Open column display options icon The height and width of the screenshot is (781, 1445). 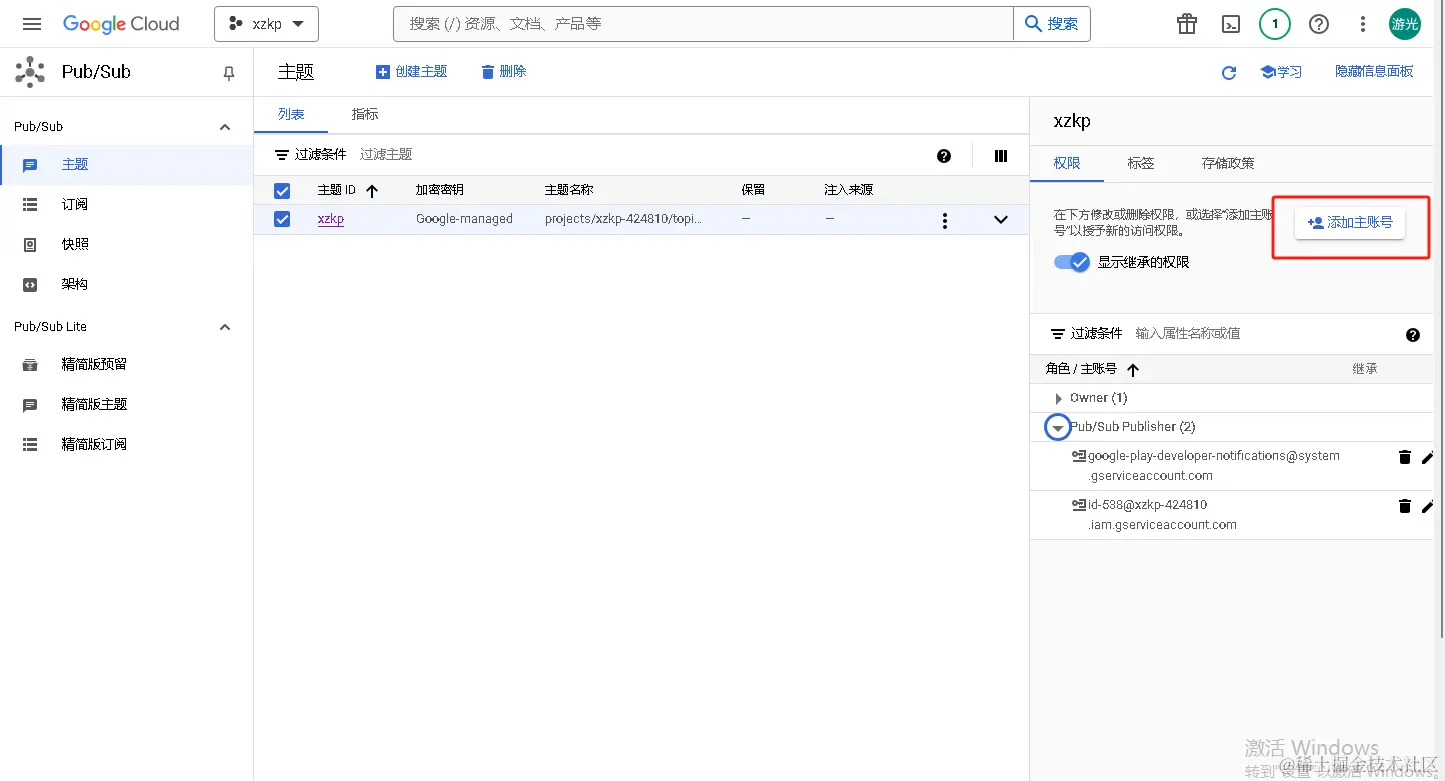(x=1001, y=155)
